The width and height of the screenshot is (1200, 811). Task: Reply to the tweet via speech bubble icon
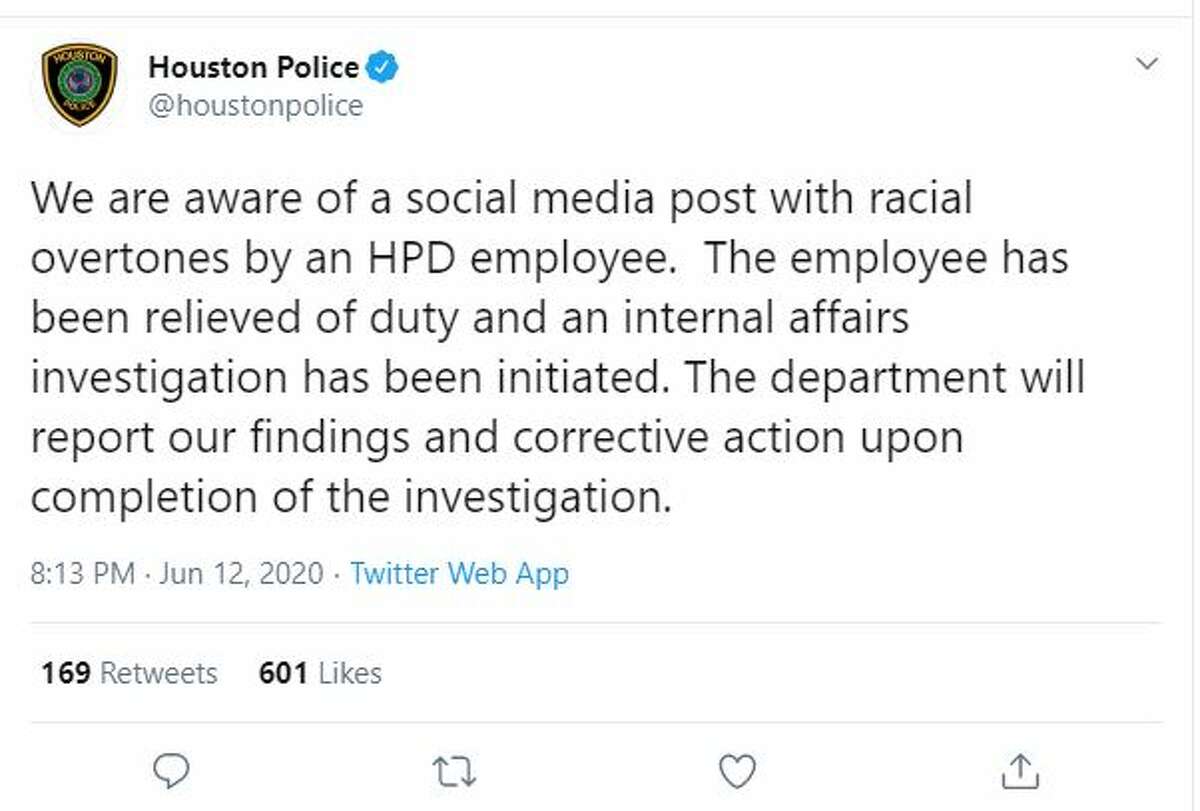click(x=172, y=771)
